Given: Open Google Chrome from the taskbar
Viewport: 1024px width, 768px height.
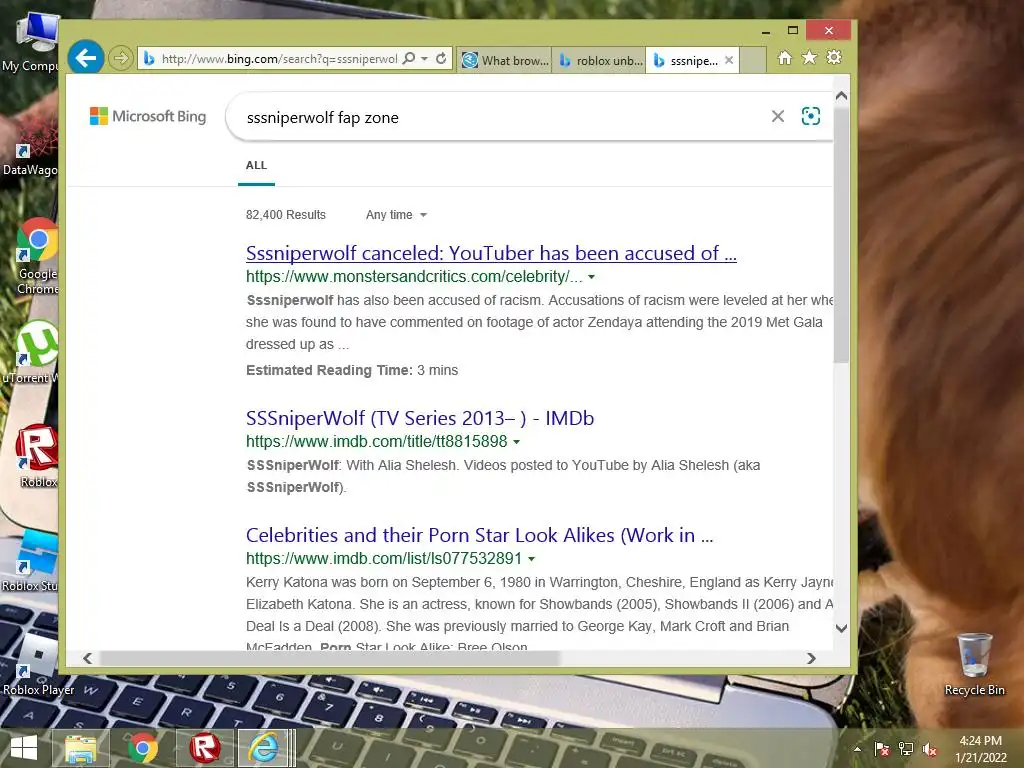Looking at the screenshot, I should [143, 748].
